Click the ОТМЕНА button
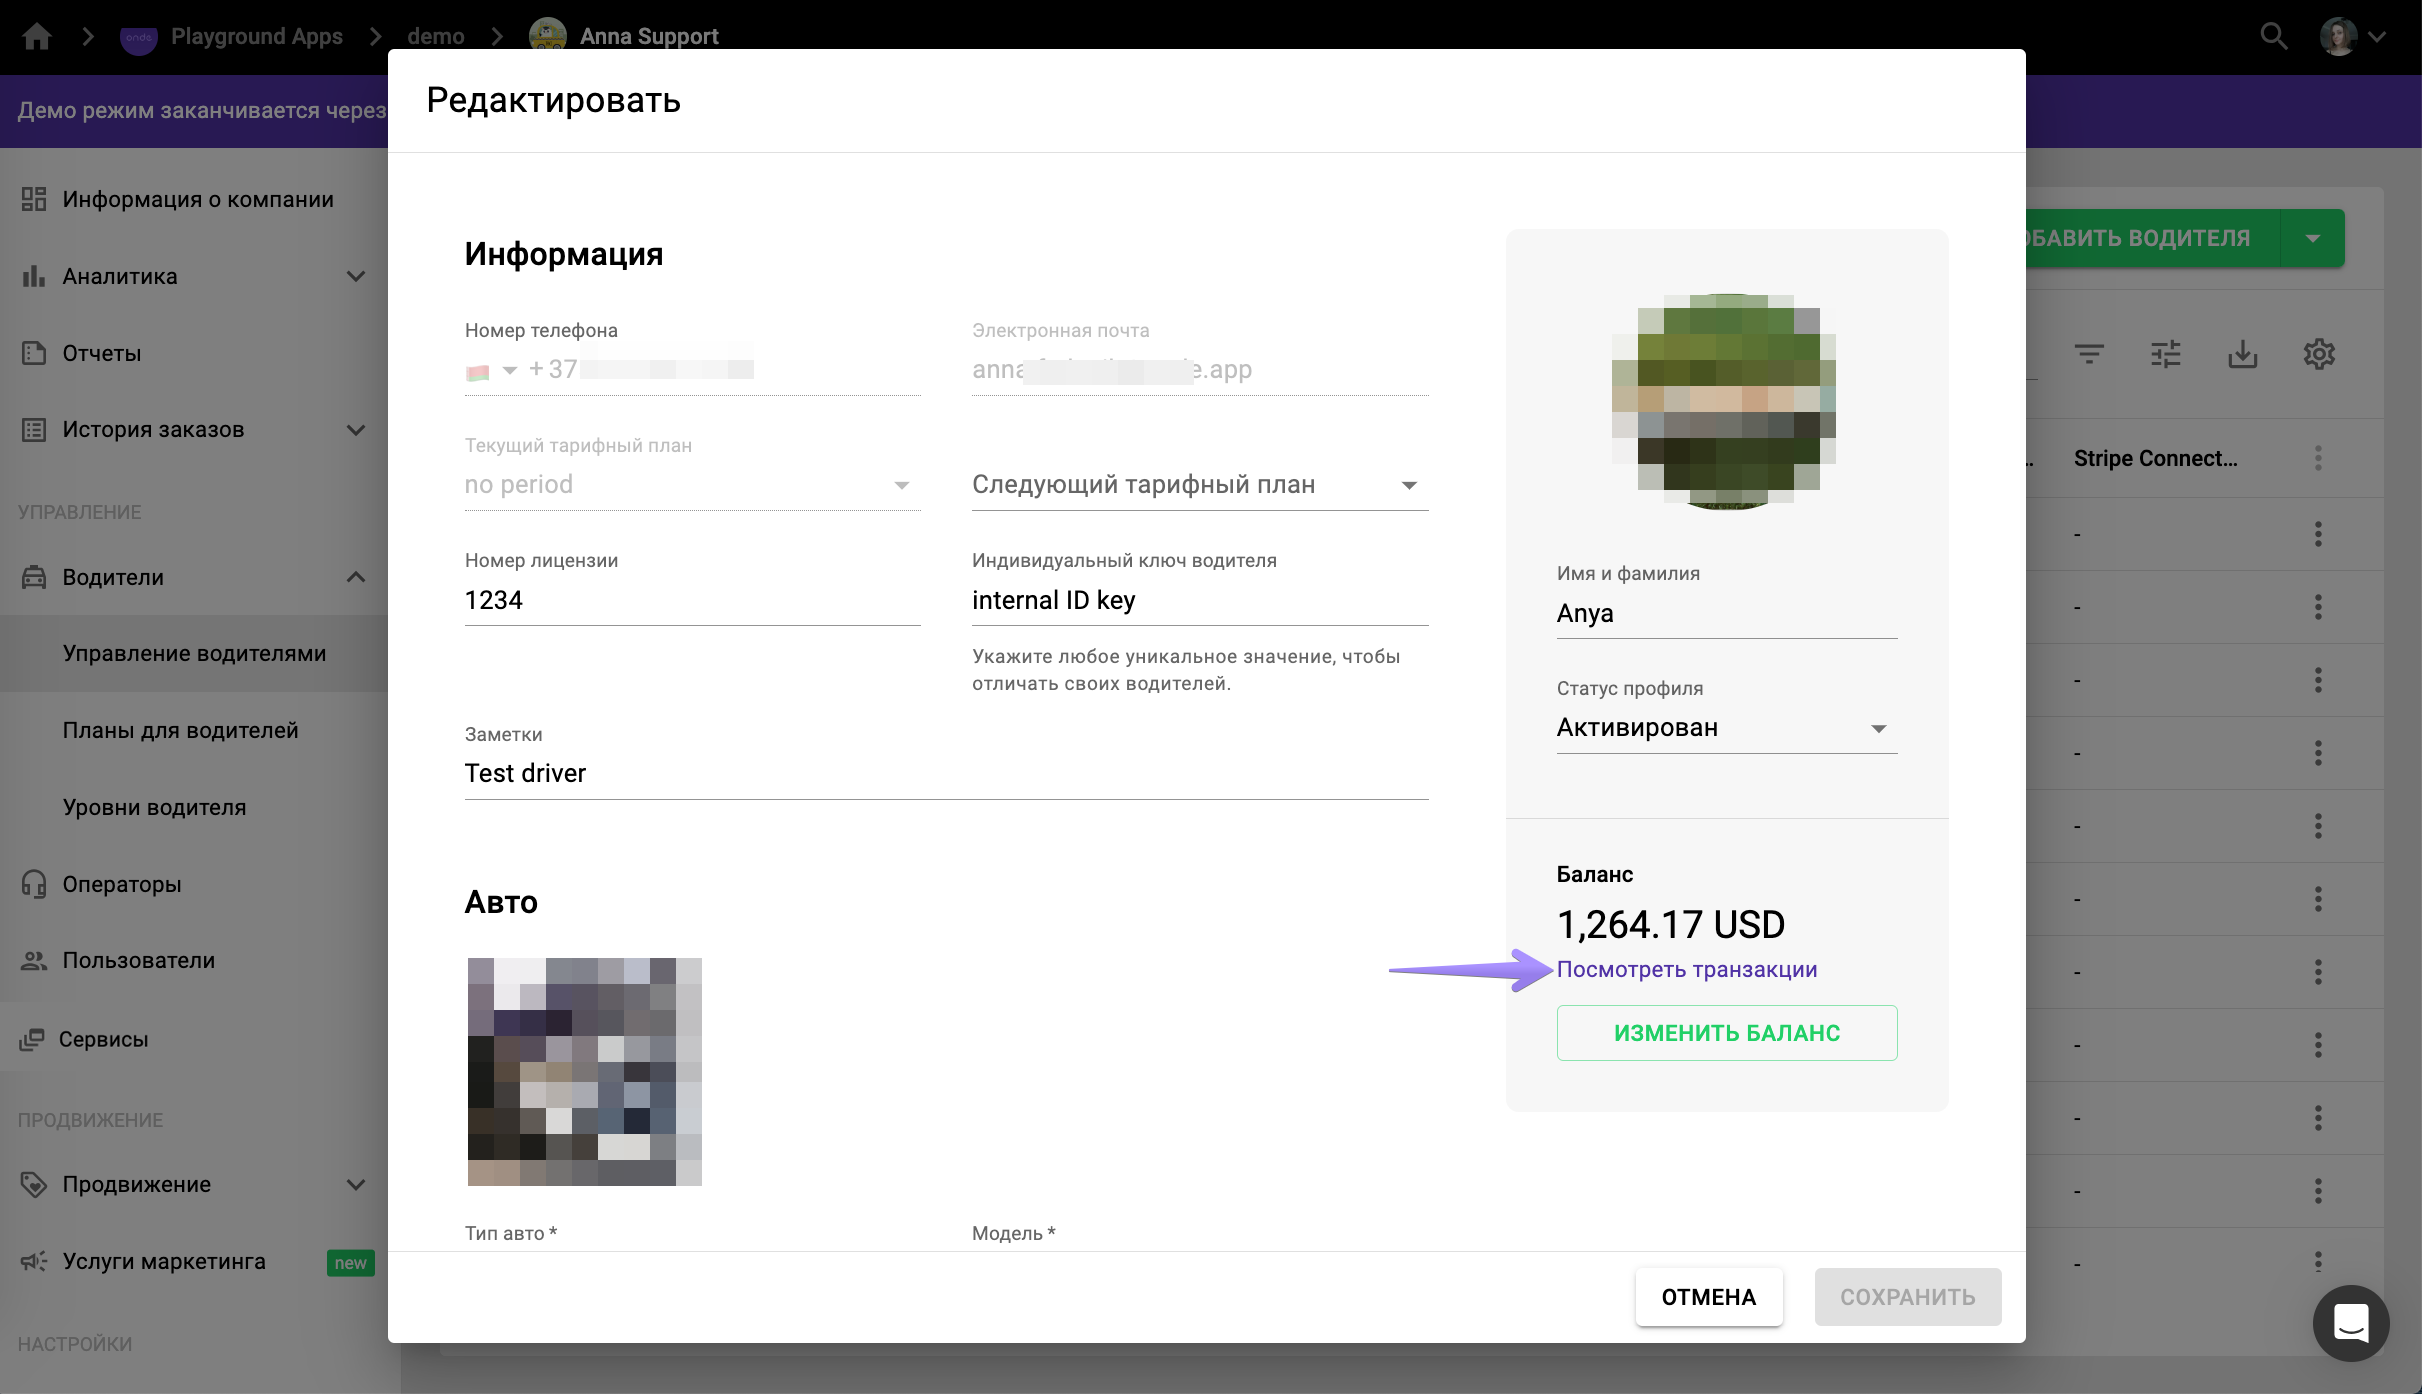Viewport: 2422px width, 1394px height. point(1708,1297)
